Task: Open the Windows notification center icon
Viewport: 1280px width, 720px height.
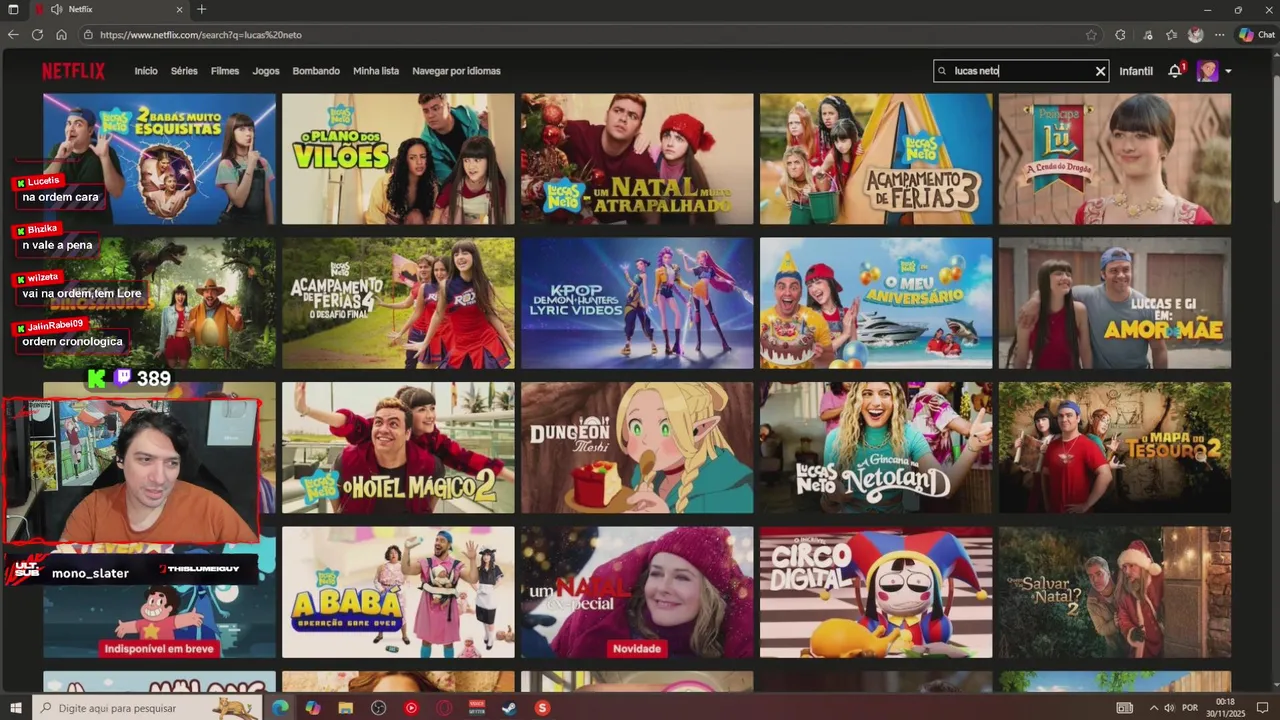Action: 1262,708
